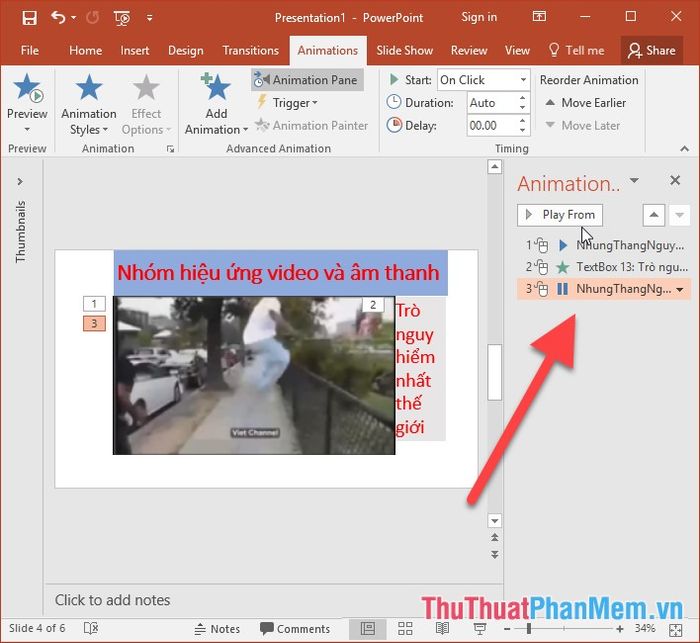Click Move Earlier in Reorder Animation

[x=585, y=103]
